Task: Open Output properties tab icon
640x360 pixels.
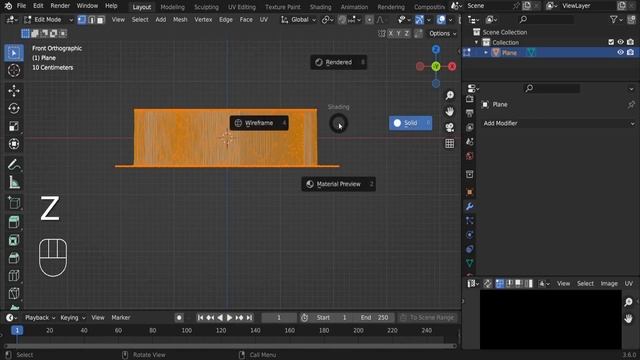Action: (x=469, y=113)
